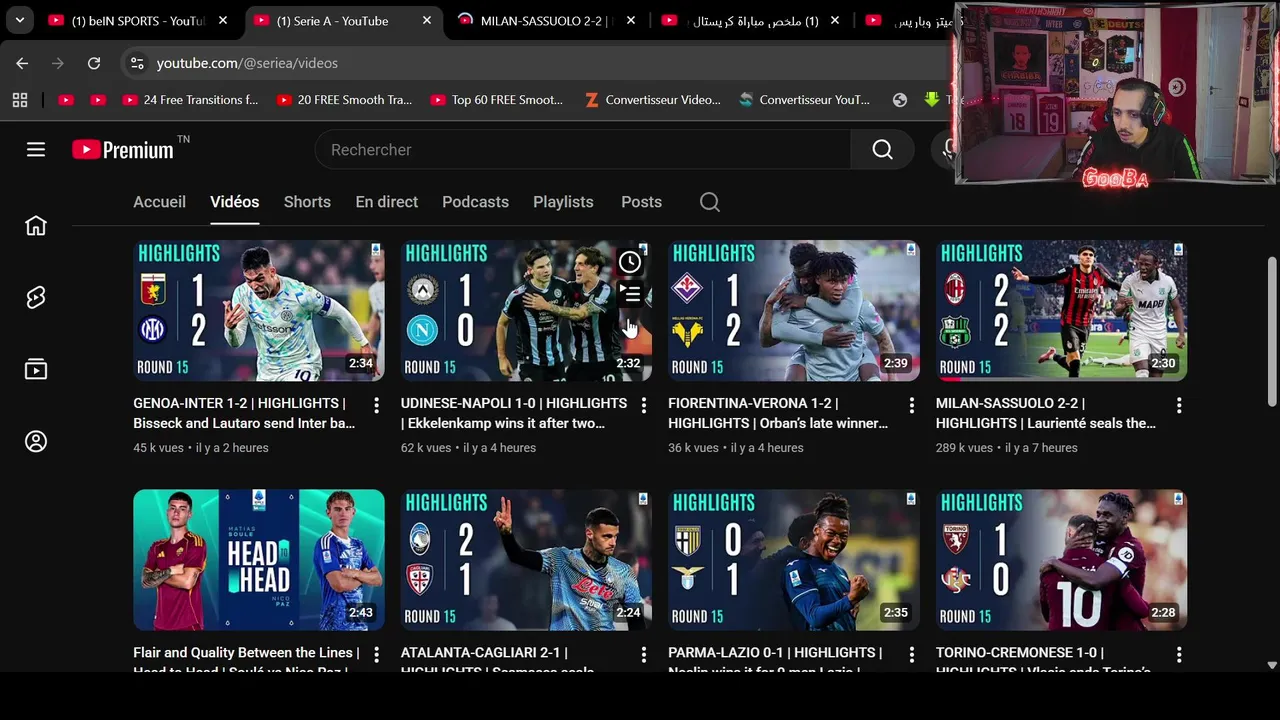Add Udinese-Napoli video to Watch Later
This screenshot has height=720, width=1280.
pyautogui.click(x=630, y=262)
